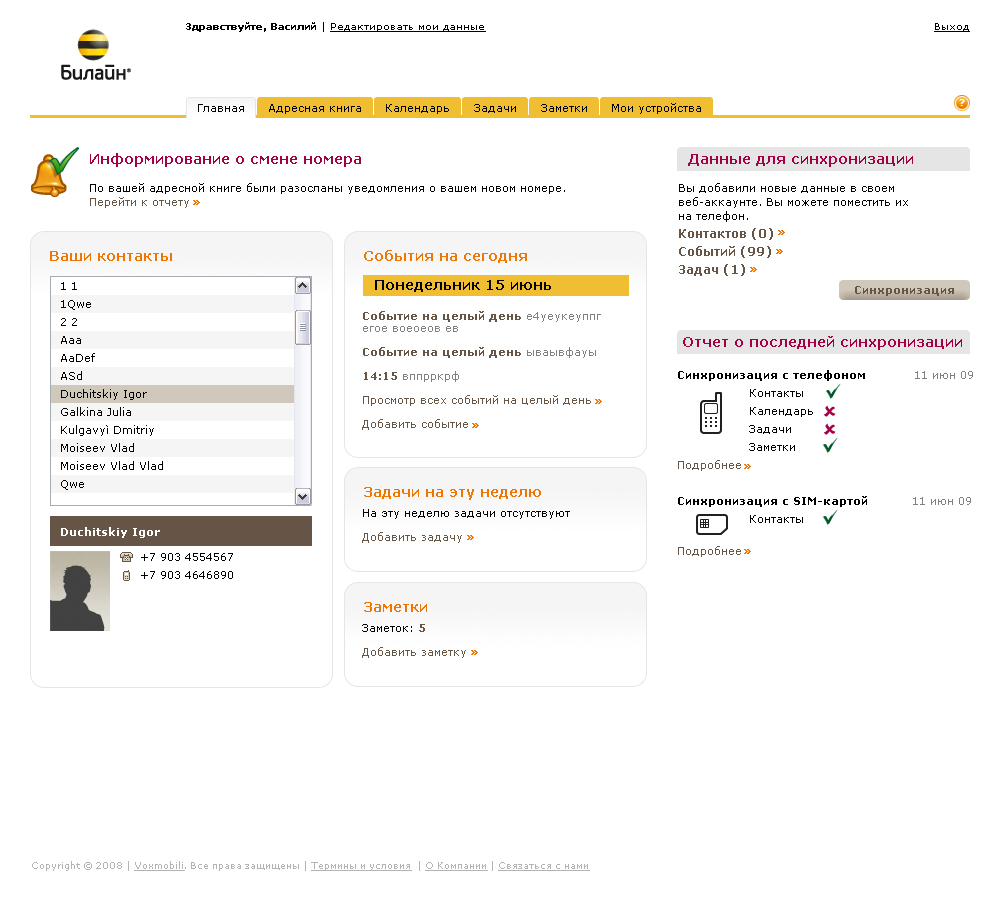Select Duchitskiy Igor in contacts list
The width and height of the screenshot is (1000, 900).
click(x=172, y=394)
